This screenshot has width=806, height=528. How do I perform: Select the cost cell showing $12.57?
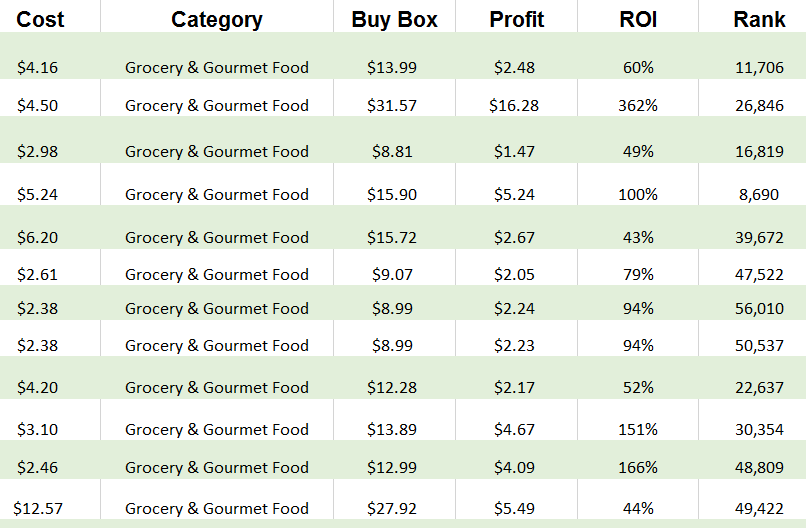tap(40, 509)
